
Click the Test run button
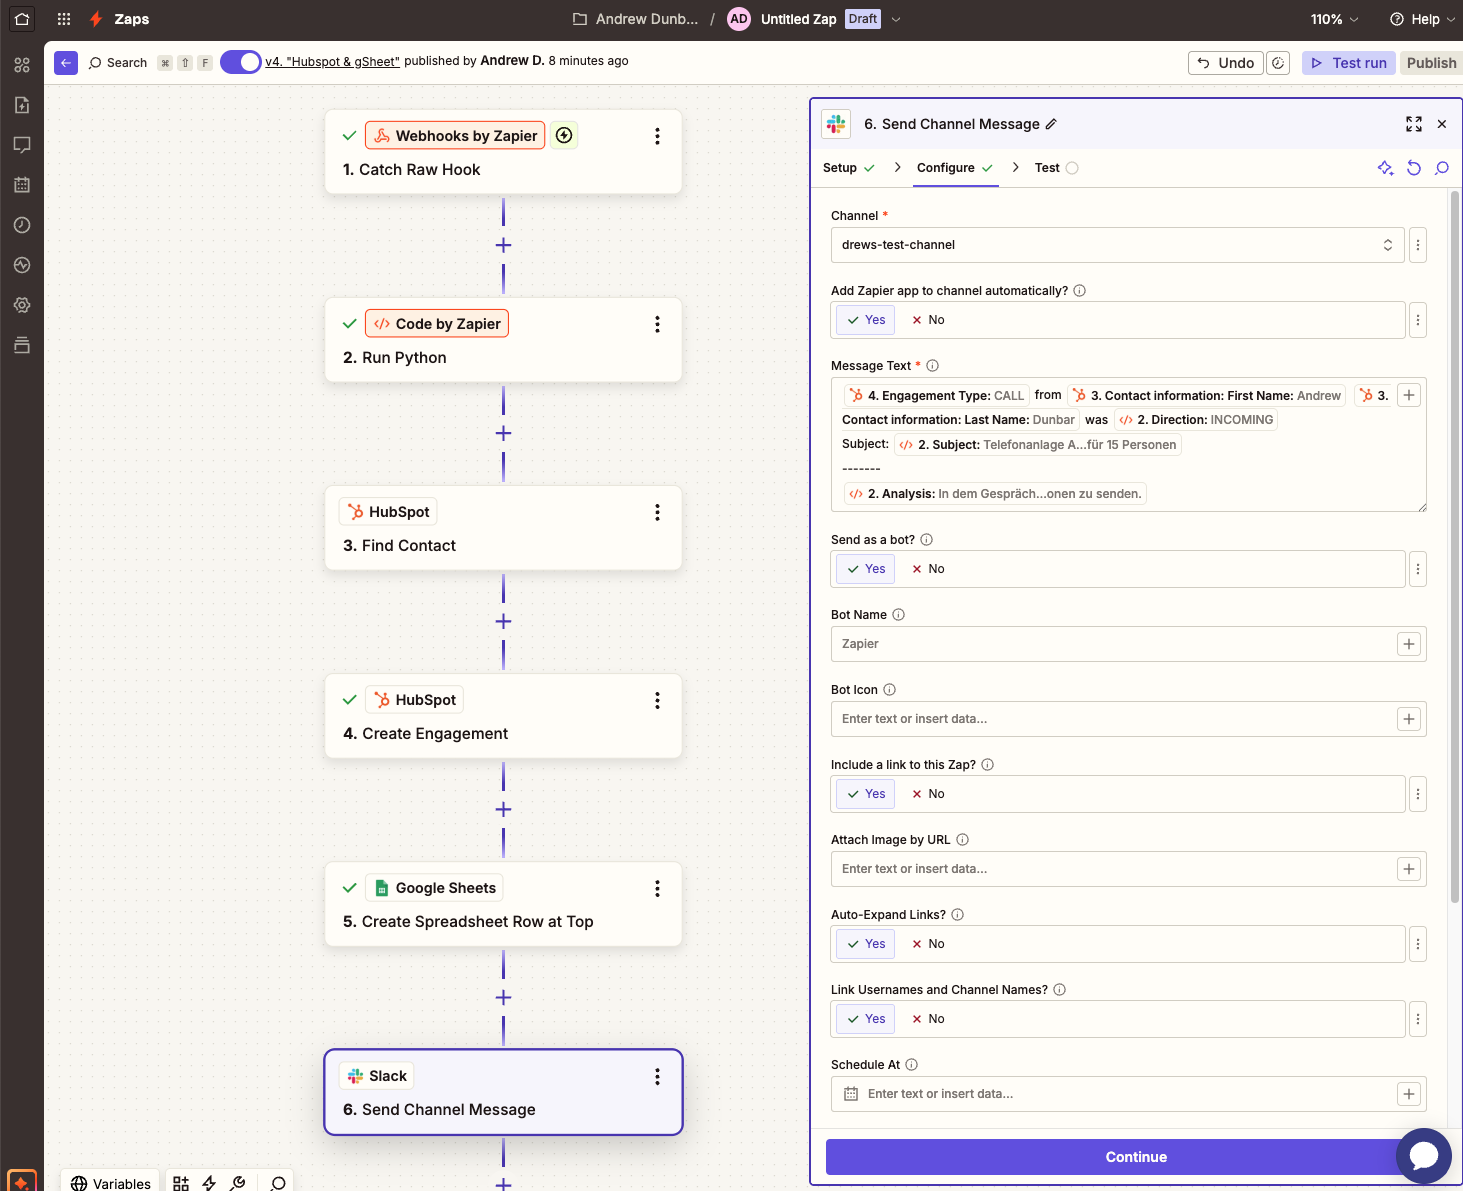coord(1348,63)
